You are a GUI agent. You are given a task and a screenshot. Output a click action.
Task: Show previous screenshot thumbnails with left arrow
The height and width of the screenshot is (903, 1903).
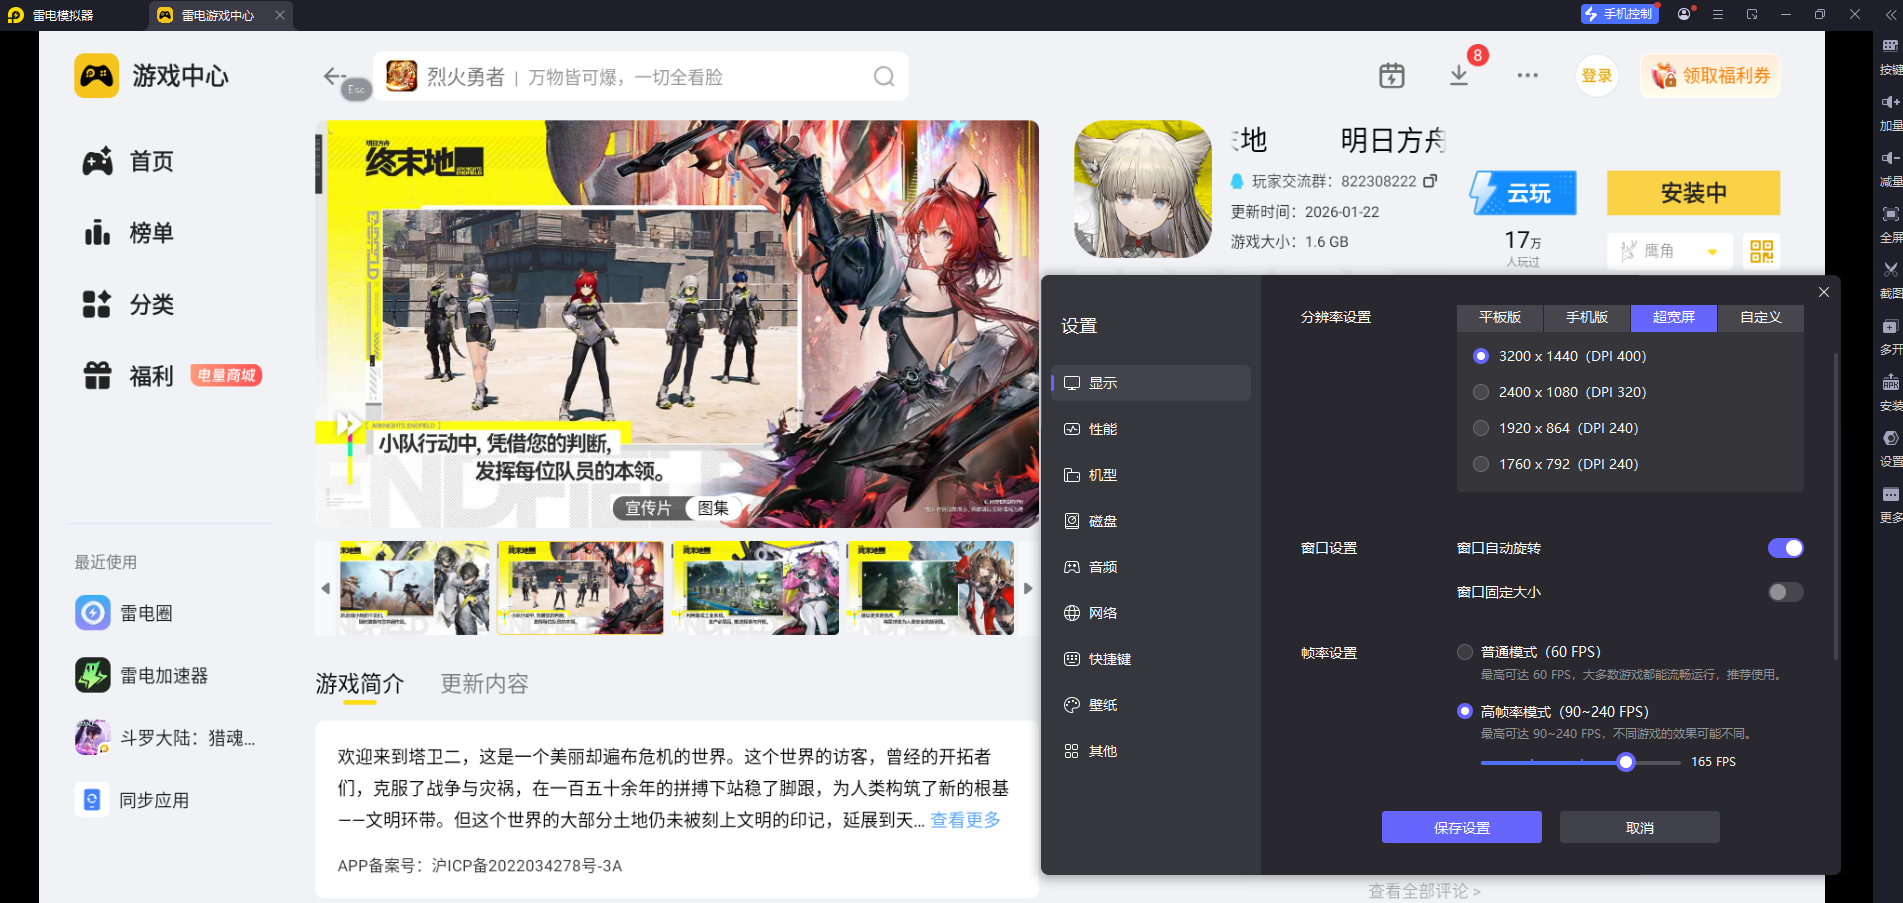(x=325, y=588)
